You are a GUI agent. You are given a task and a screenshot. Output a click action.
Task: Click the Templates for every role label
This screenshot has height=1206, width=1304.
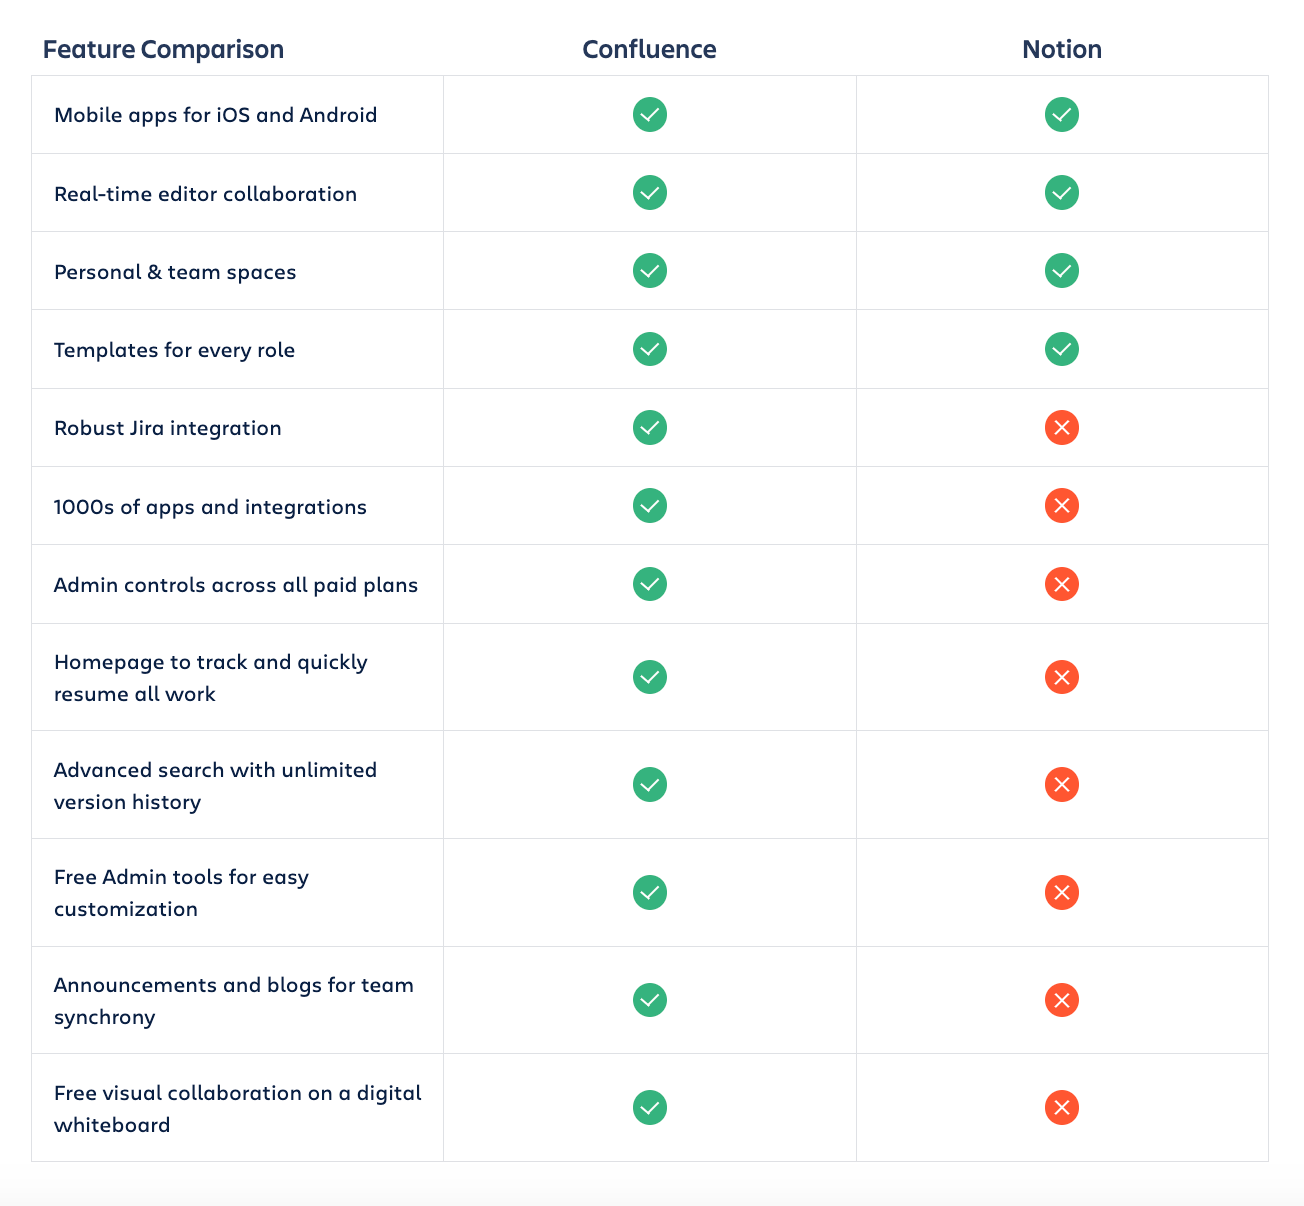click(x=175, y=350)
